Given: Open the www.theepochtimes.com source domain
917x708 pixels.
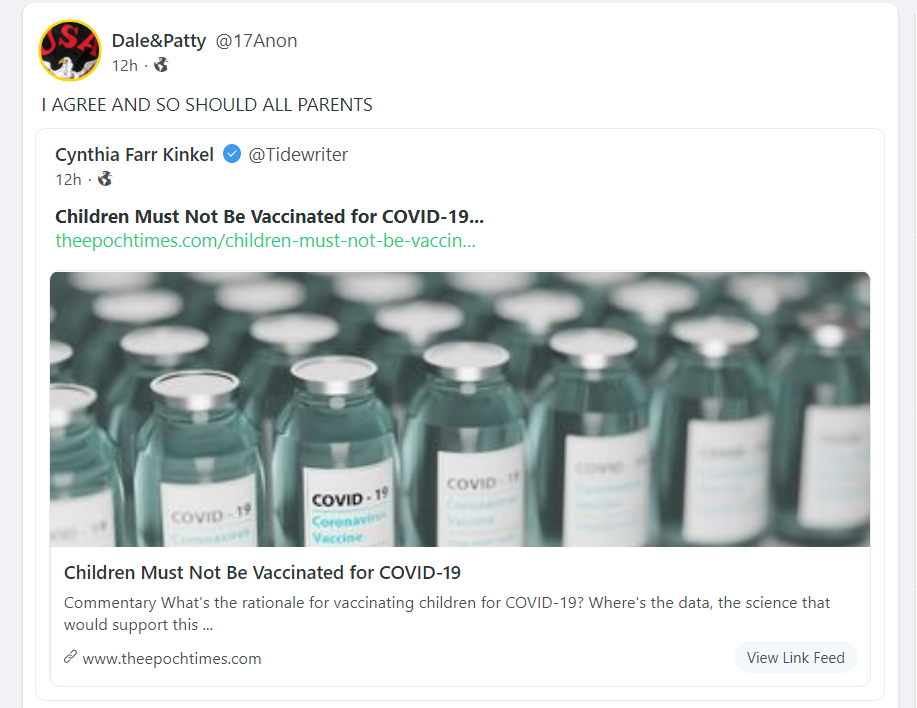Looking at the screenshot, I should [172, 658].
